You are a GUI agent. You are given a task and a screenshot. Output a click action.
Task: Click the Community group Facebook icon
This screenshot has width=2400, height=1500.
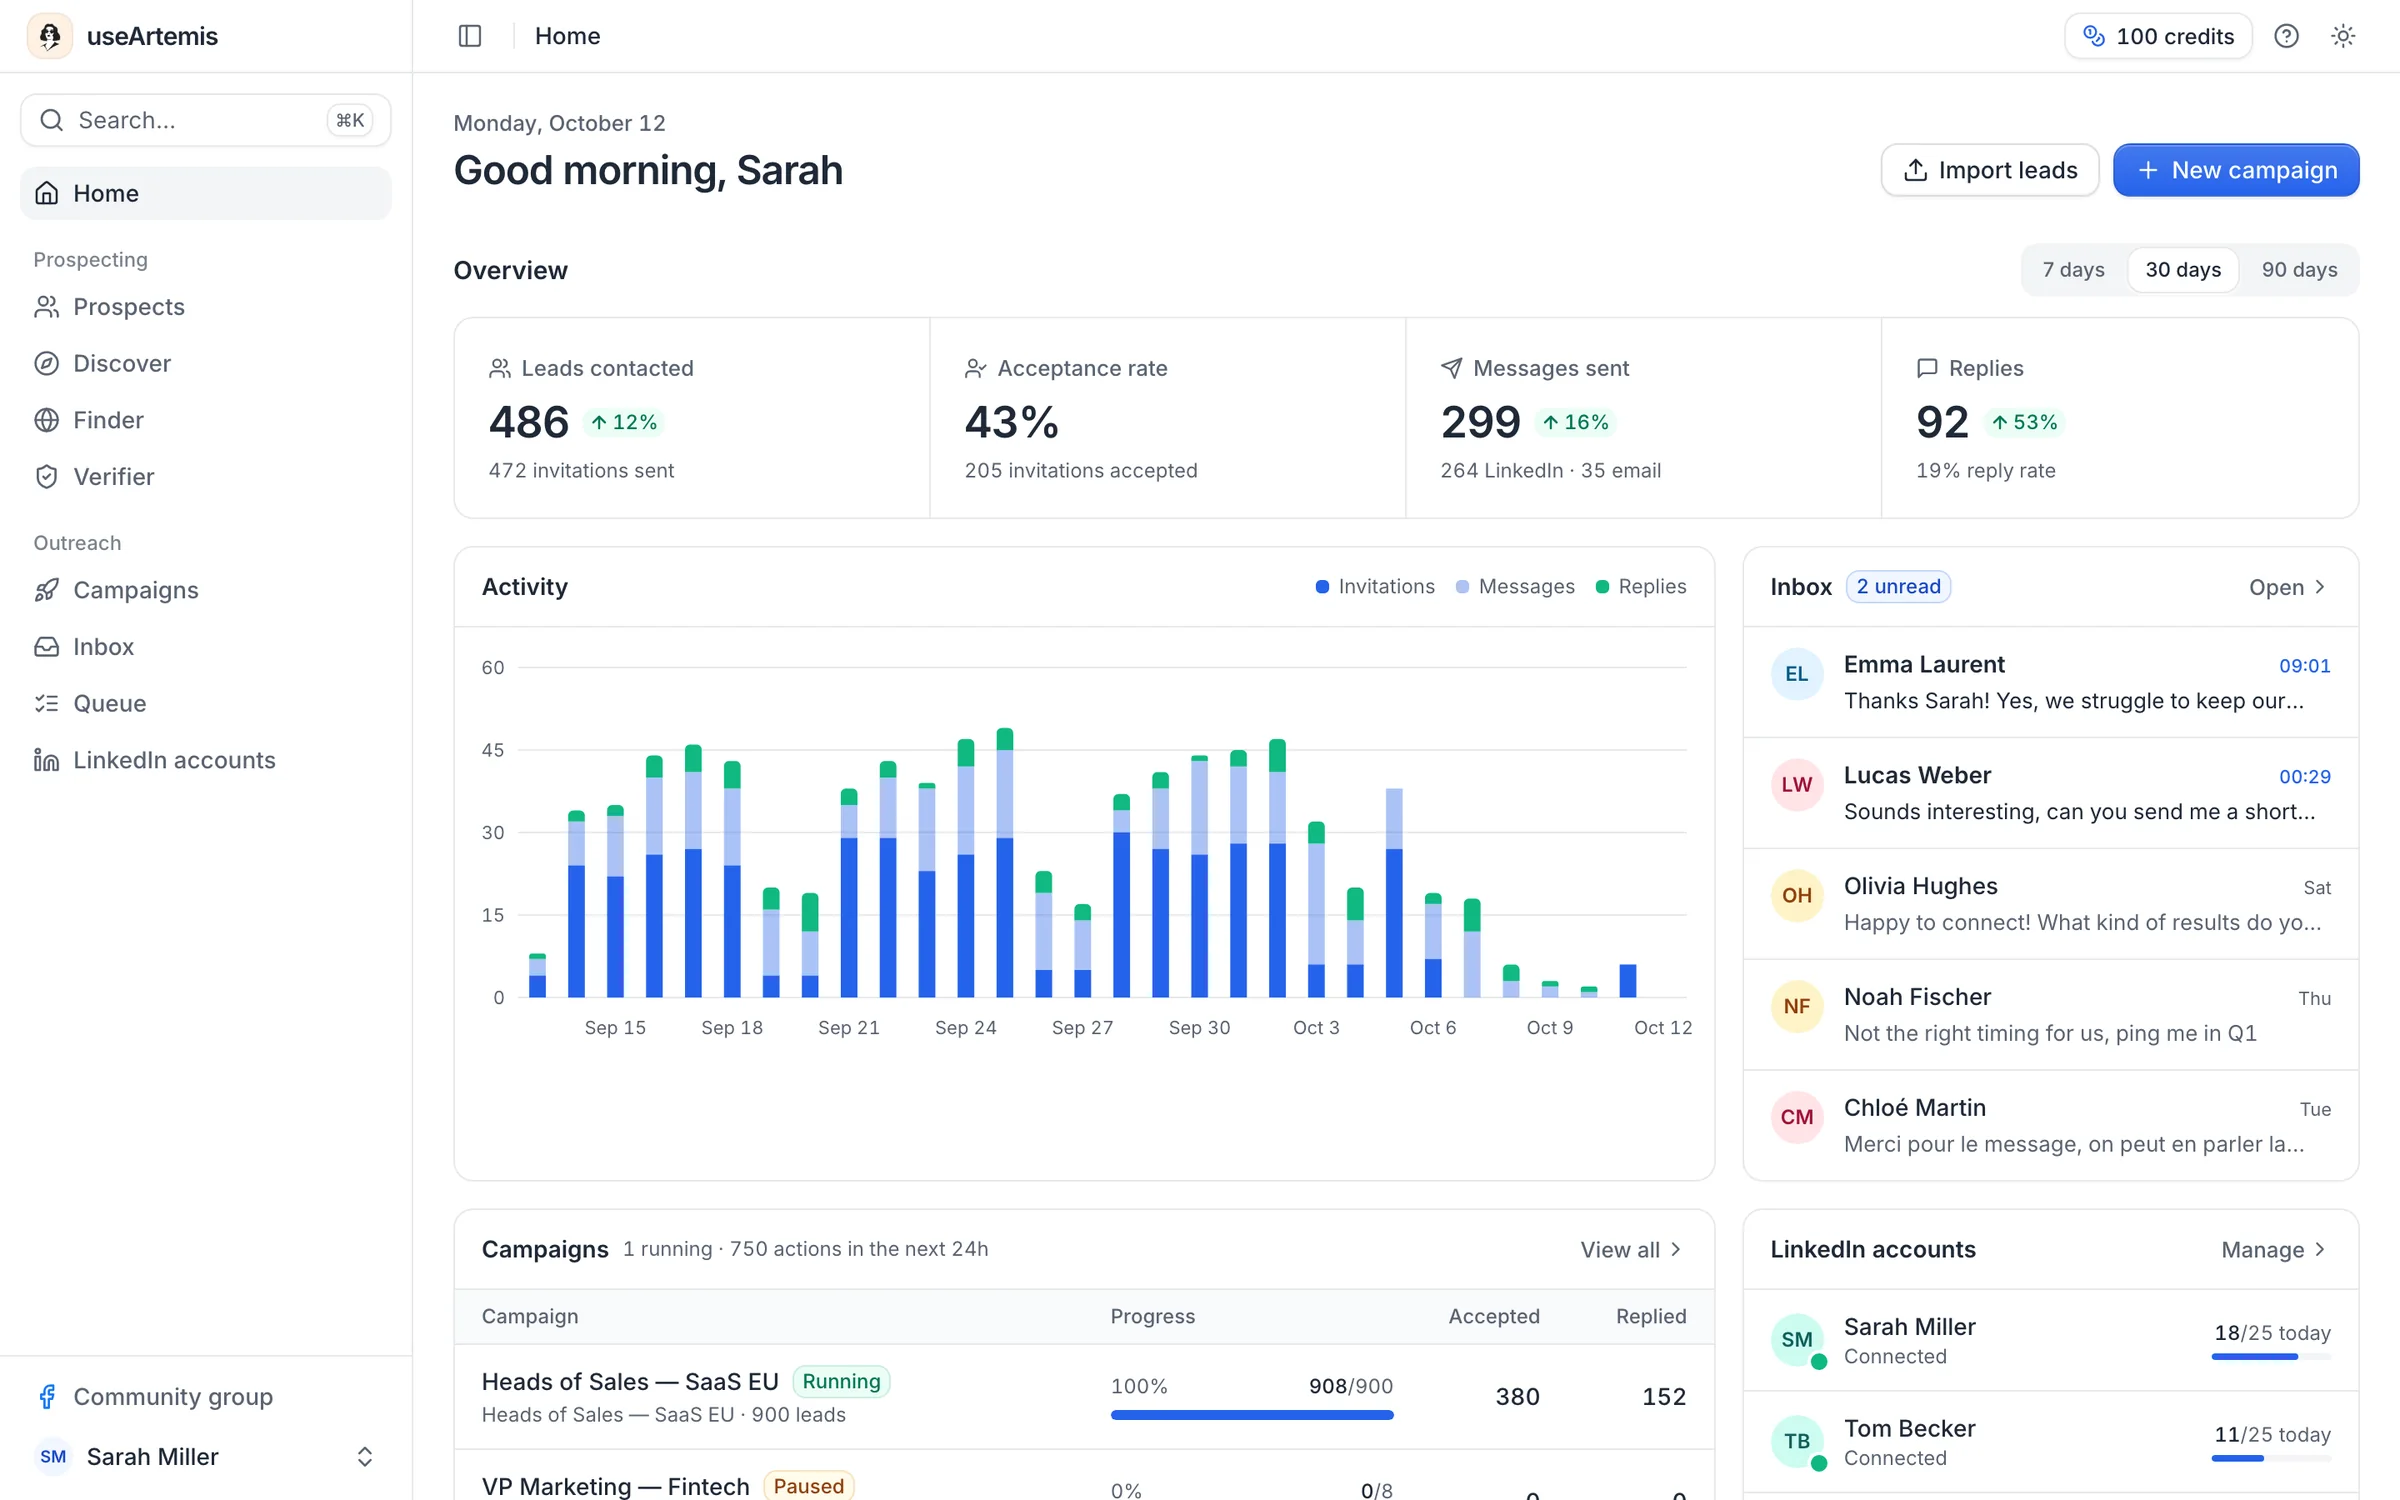click(47, 1396)
